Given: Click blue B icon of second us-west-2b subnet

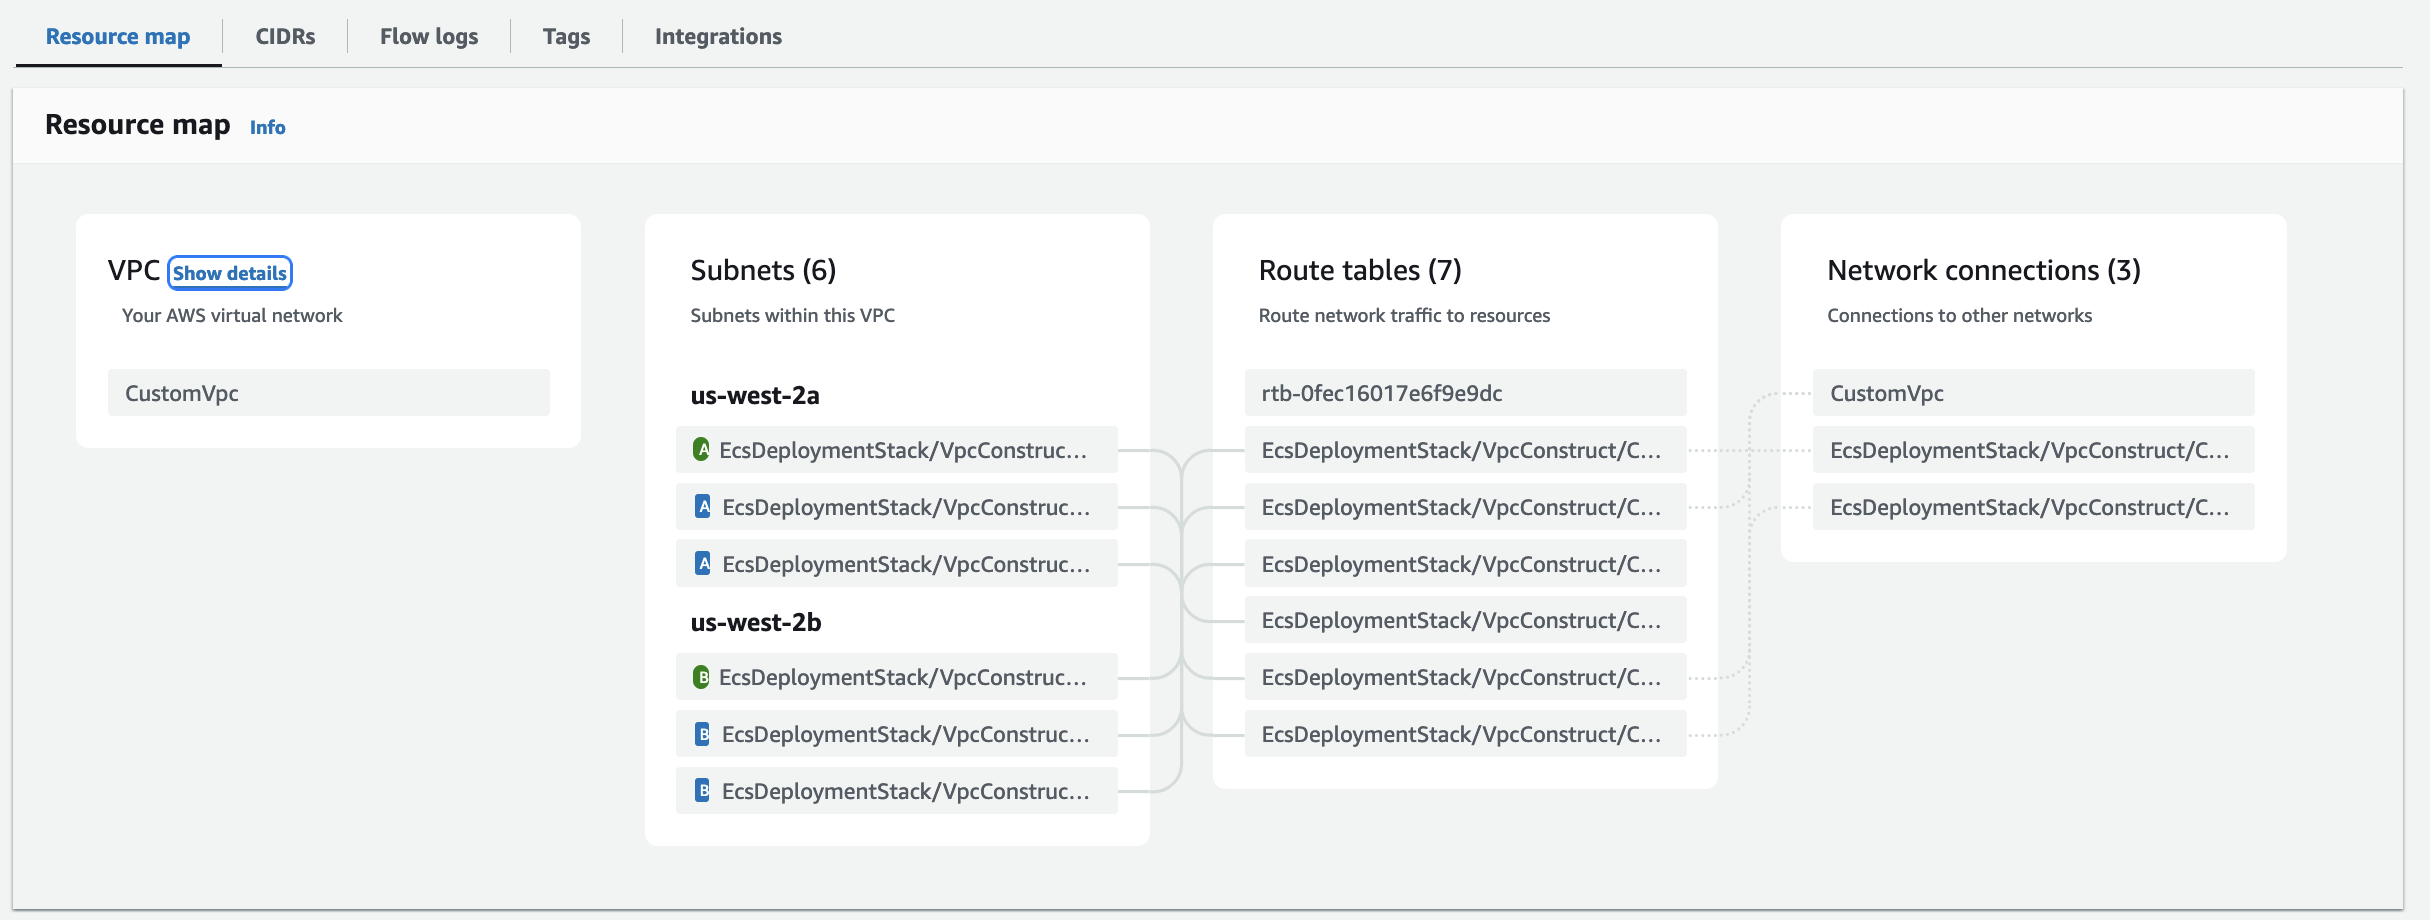Looking at the screenshot, I should coord(703,734).
